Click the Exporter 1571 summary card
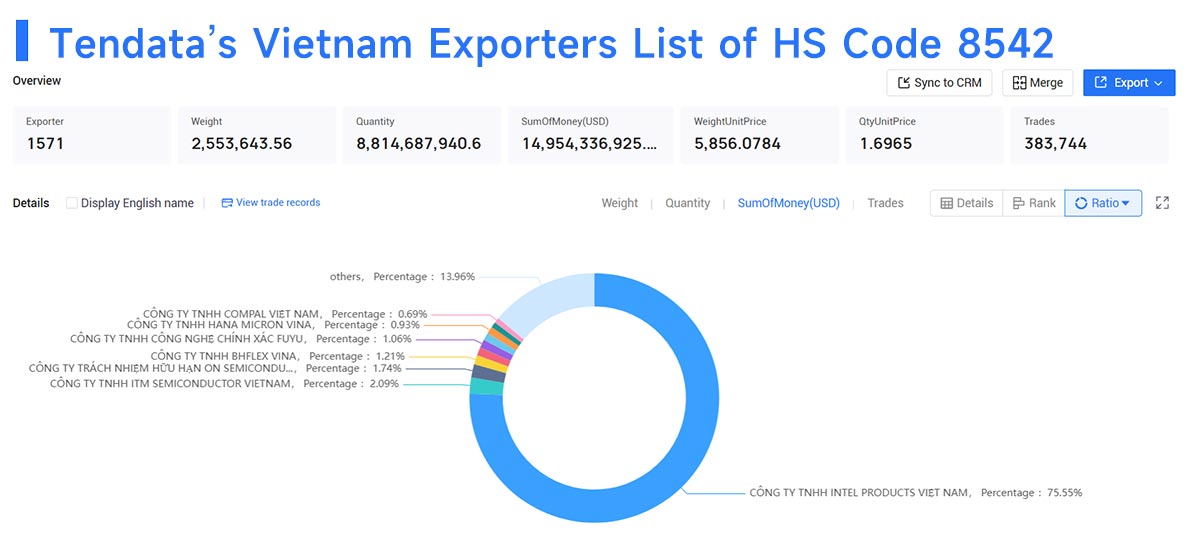This screenshot has height=537, width=1190. pyautogui.click(x=92, y=135)
